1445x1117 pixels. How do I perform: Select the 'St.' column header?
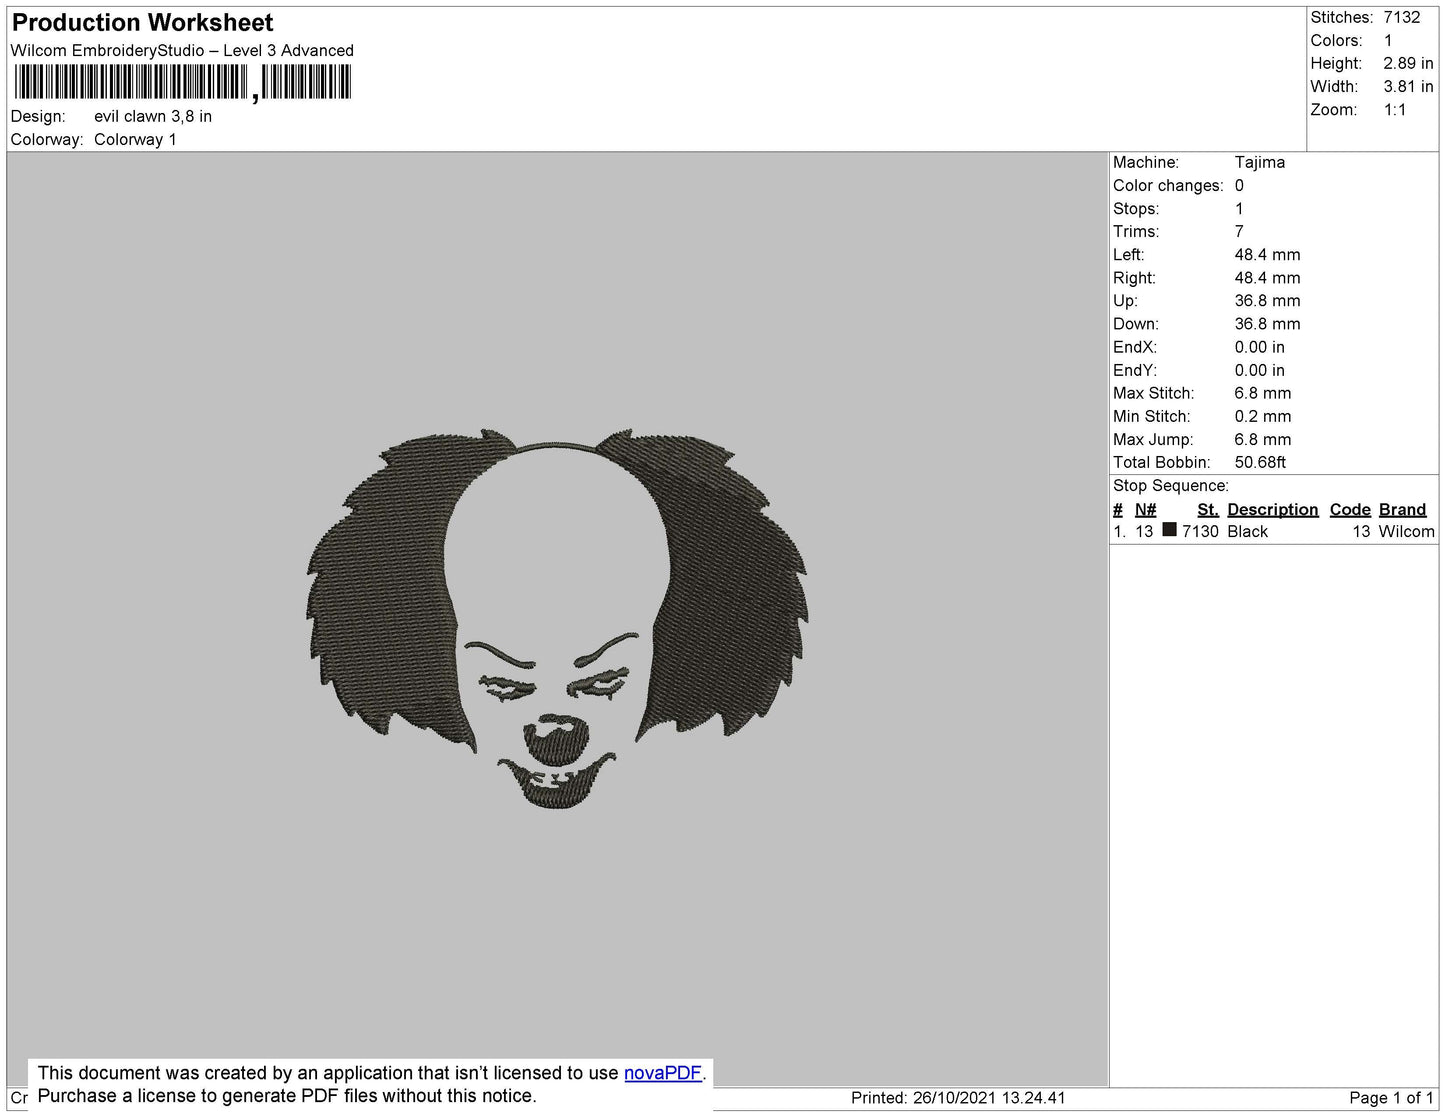click(1208, 509)
